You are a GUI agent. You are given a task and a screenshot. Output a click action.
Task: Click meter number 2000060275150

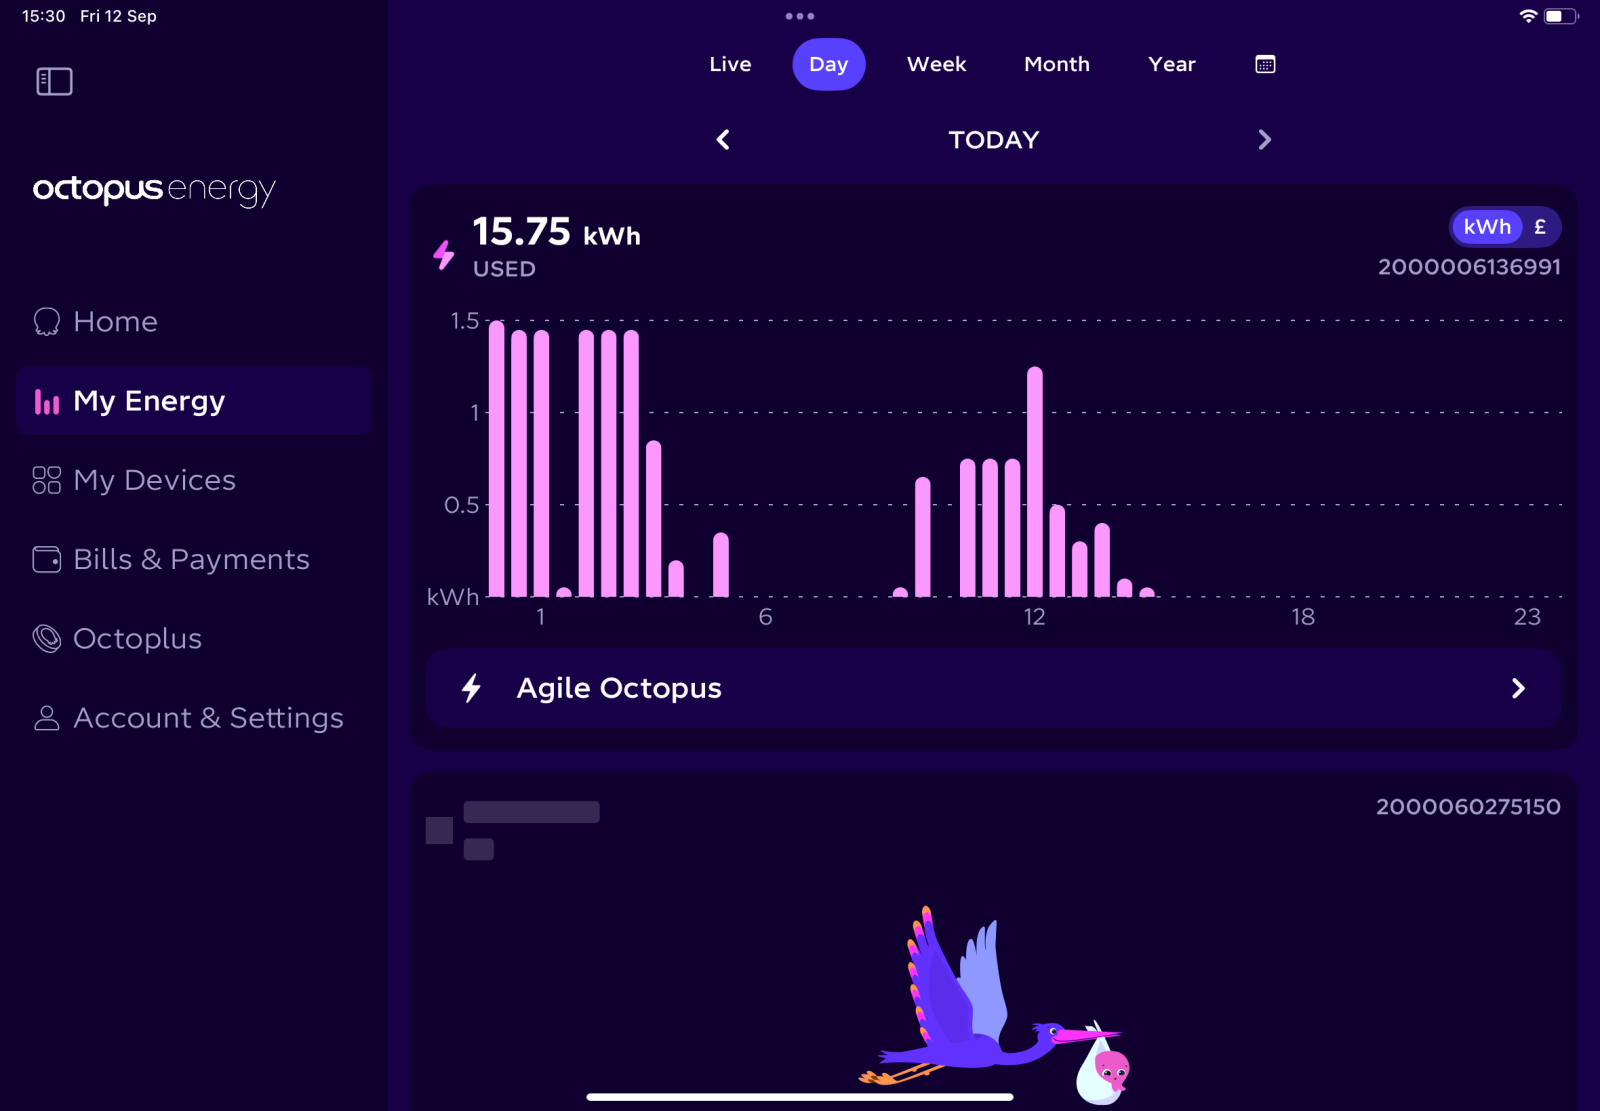coord(1468,807)
